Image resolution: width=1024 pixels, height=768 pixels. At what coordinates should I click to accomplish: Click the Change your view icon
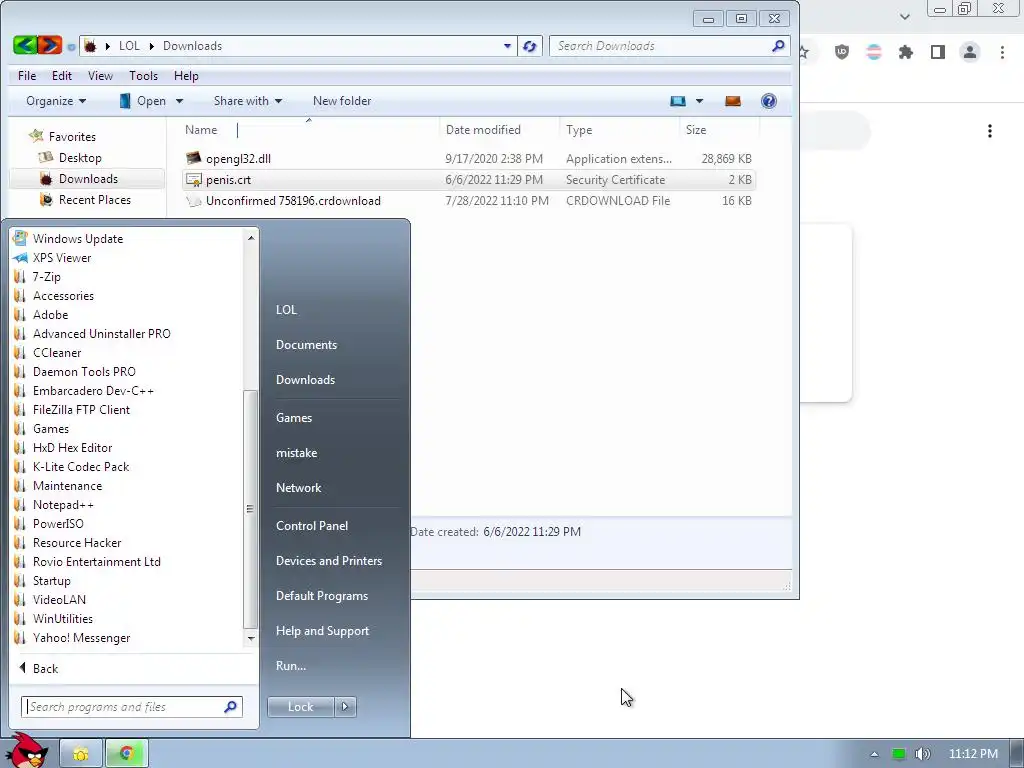pyautogui.click(x=678, y=101)
